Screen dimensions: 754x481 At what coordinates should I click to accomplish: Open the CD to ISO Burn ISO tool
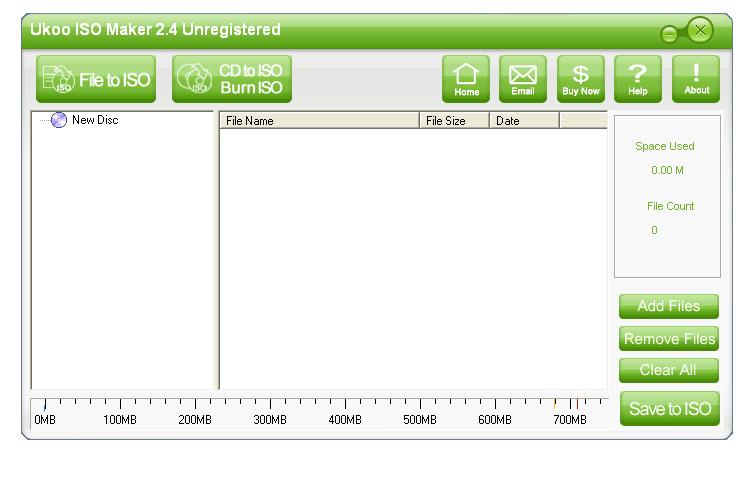click(x=232, y=80)
